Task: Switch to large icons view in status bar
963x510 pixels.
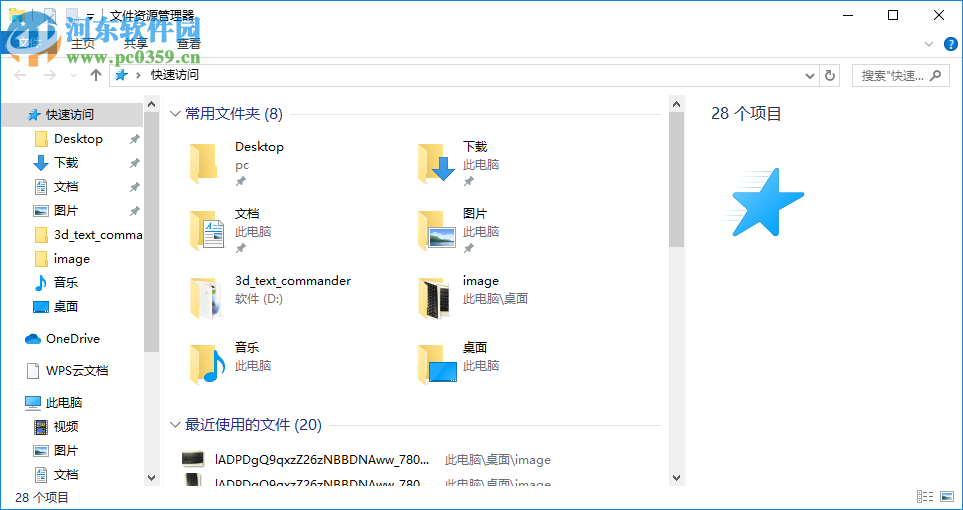Action: pos(946,496)
